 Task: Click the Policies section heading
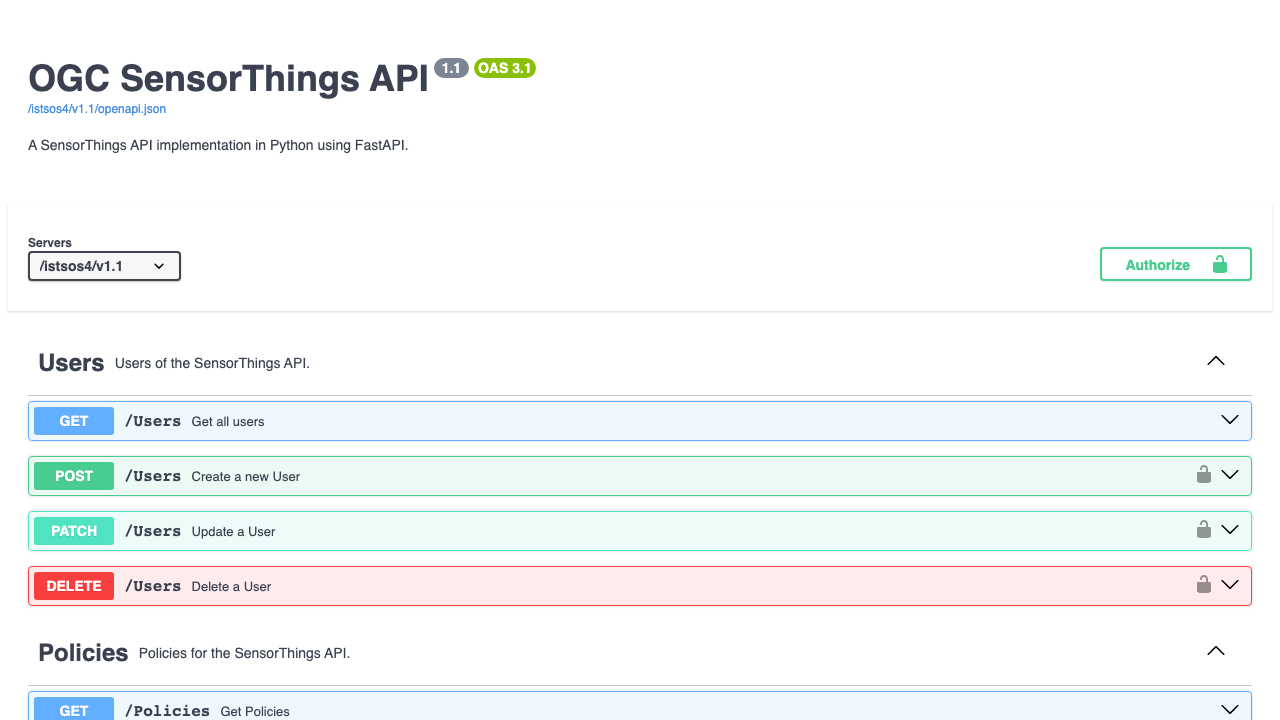[83, 653]
